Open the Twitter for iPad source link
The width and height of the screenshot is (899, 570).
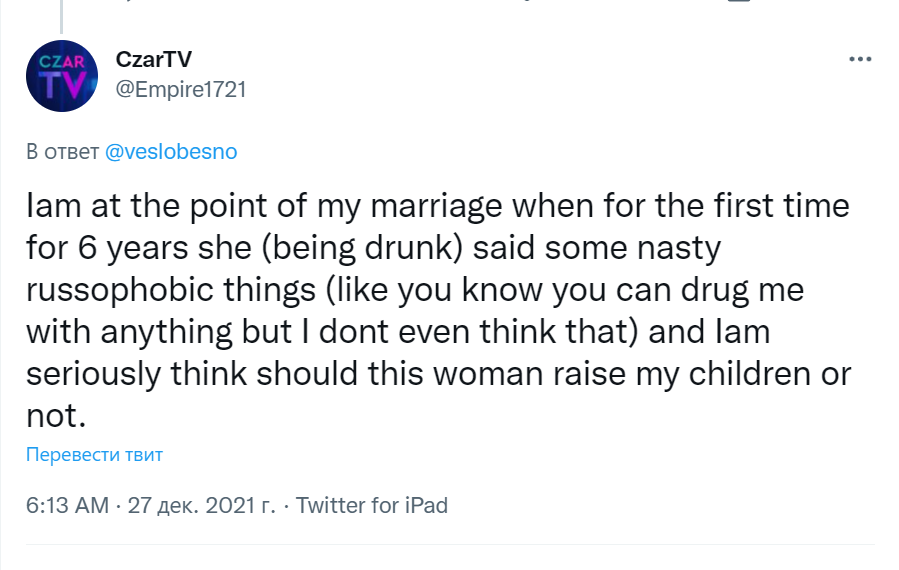coord(372,505)
